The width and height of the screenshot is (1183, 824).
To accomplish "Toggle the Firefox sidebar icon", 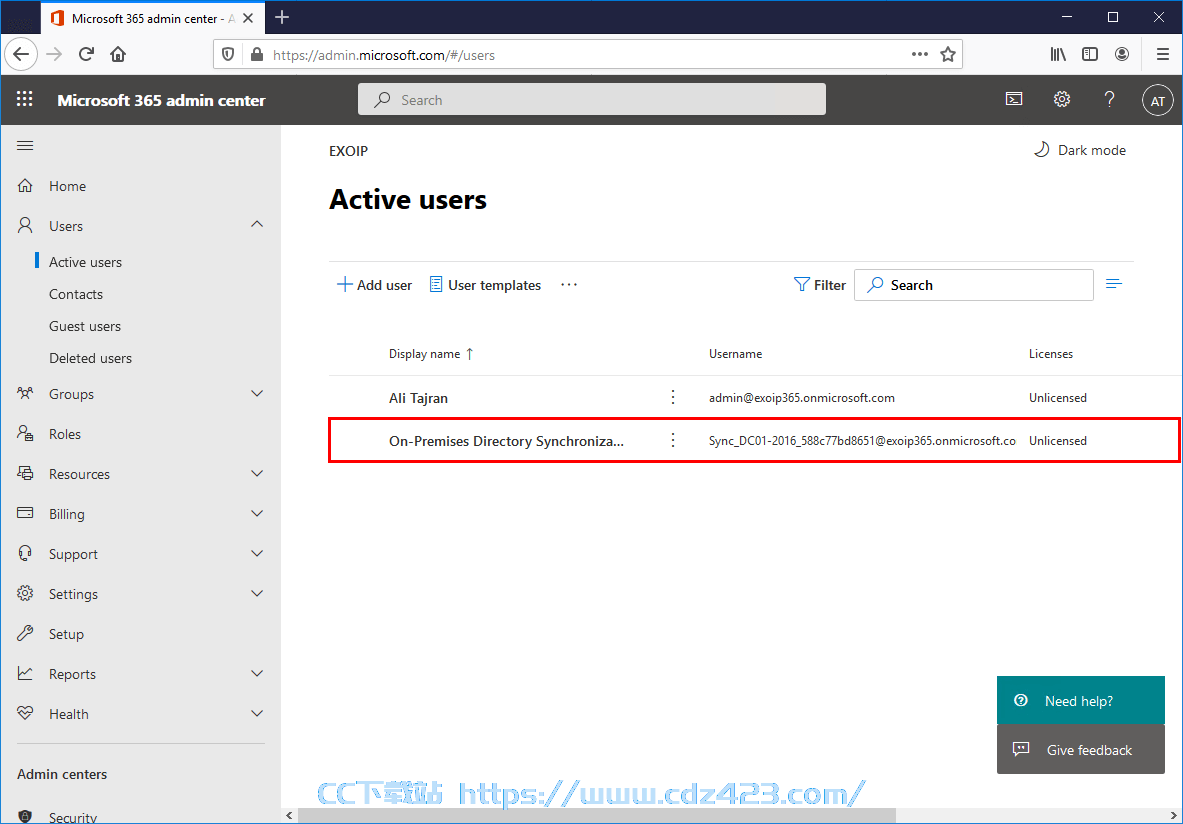I will 1089,54.
